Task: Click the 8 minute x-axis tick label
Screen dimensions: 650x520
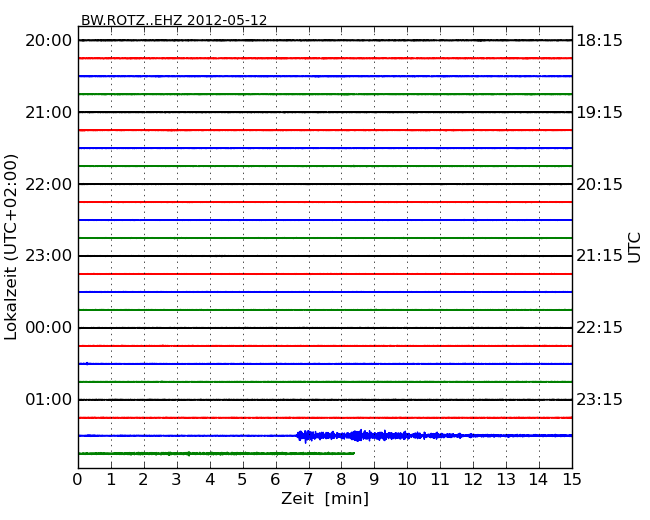Action: point(342,480)
